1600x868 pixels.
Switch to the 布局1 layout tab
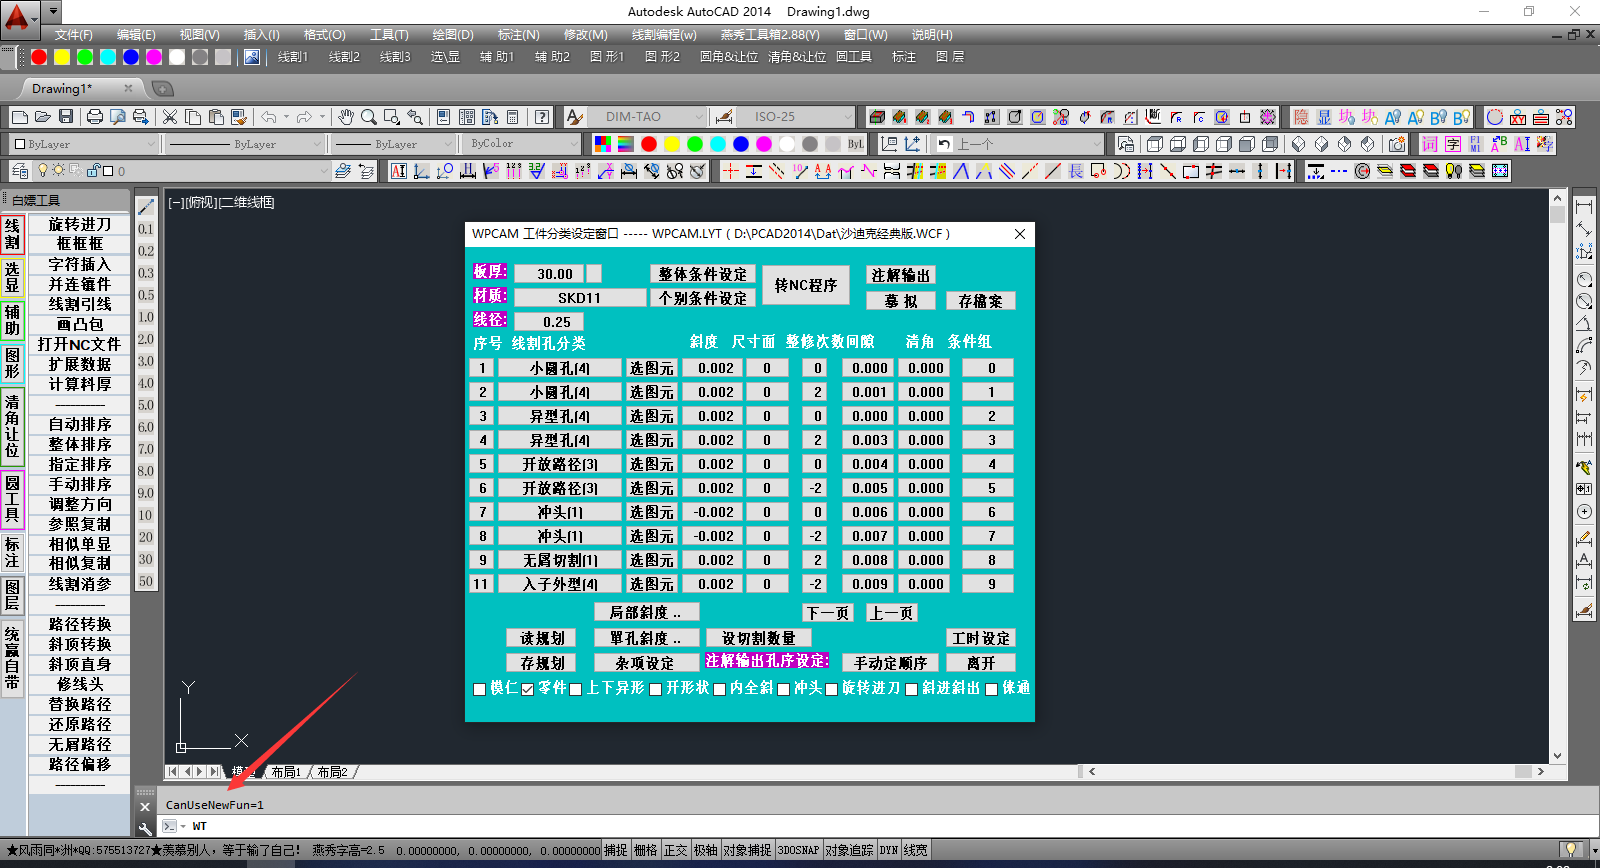point(286,772)
